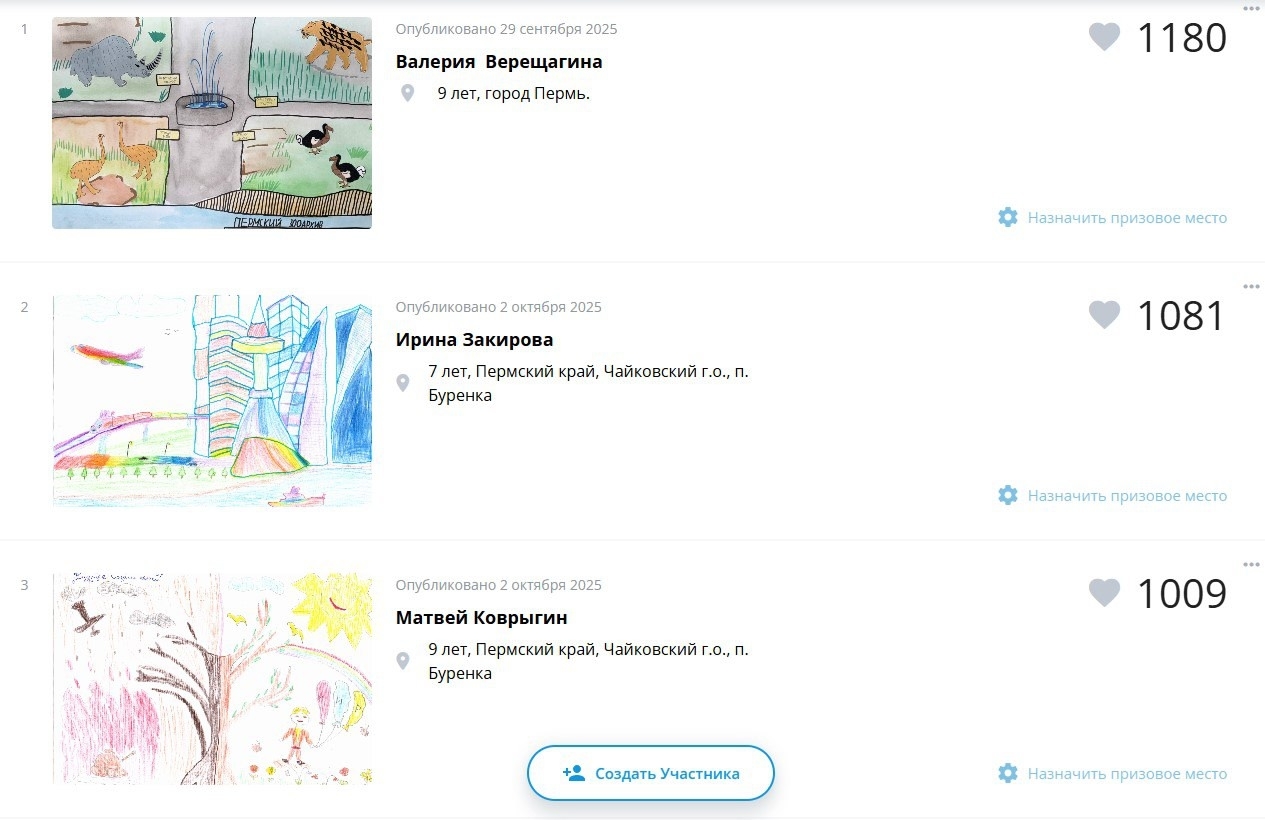Click the heart icon next to 1081 votes
The width and height of the screenshot is (1265, 820).
[1104, 315]
